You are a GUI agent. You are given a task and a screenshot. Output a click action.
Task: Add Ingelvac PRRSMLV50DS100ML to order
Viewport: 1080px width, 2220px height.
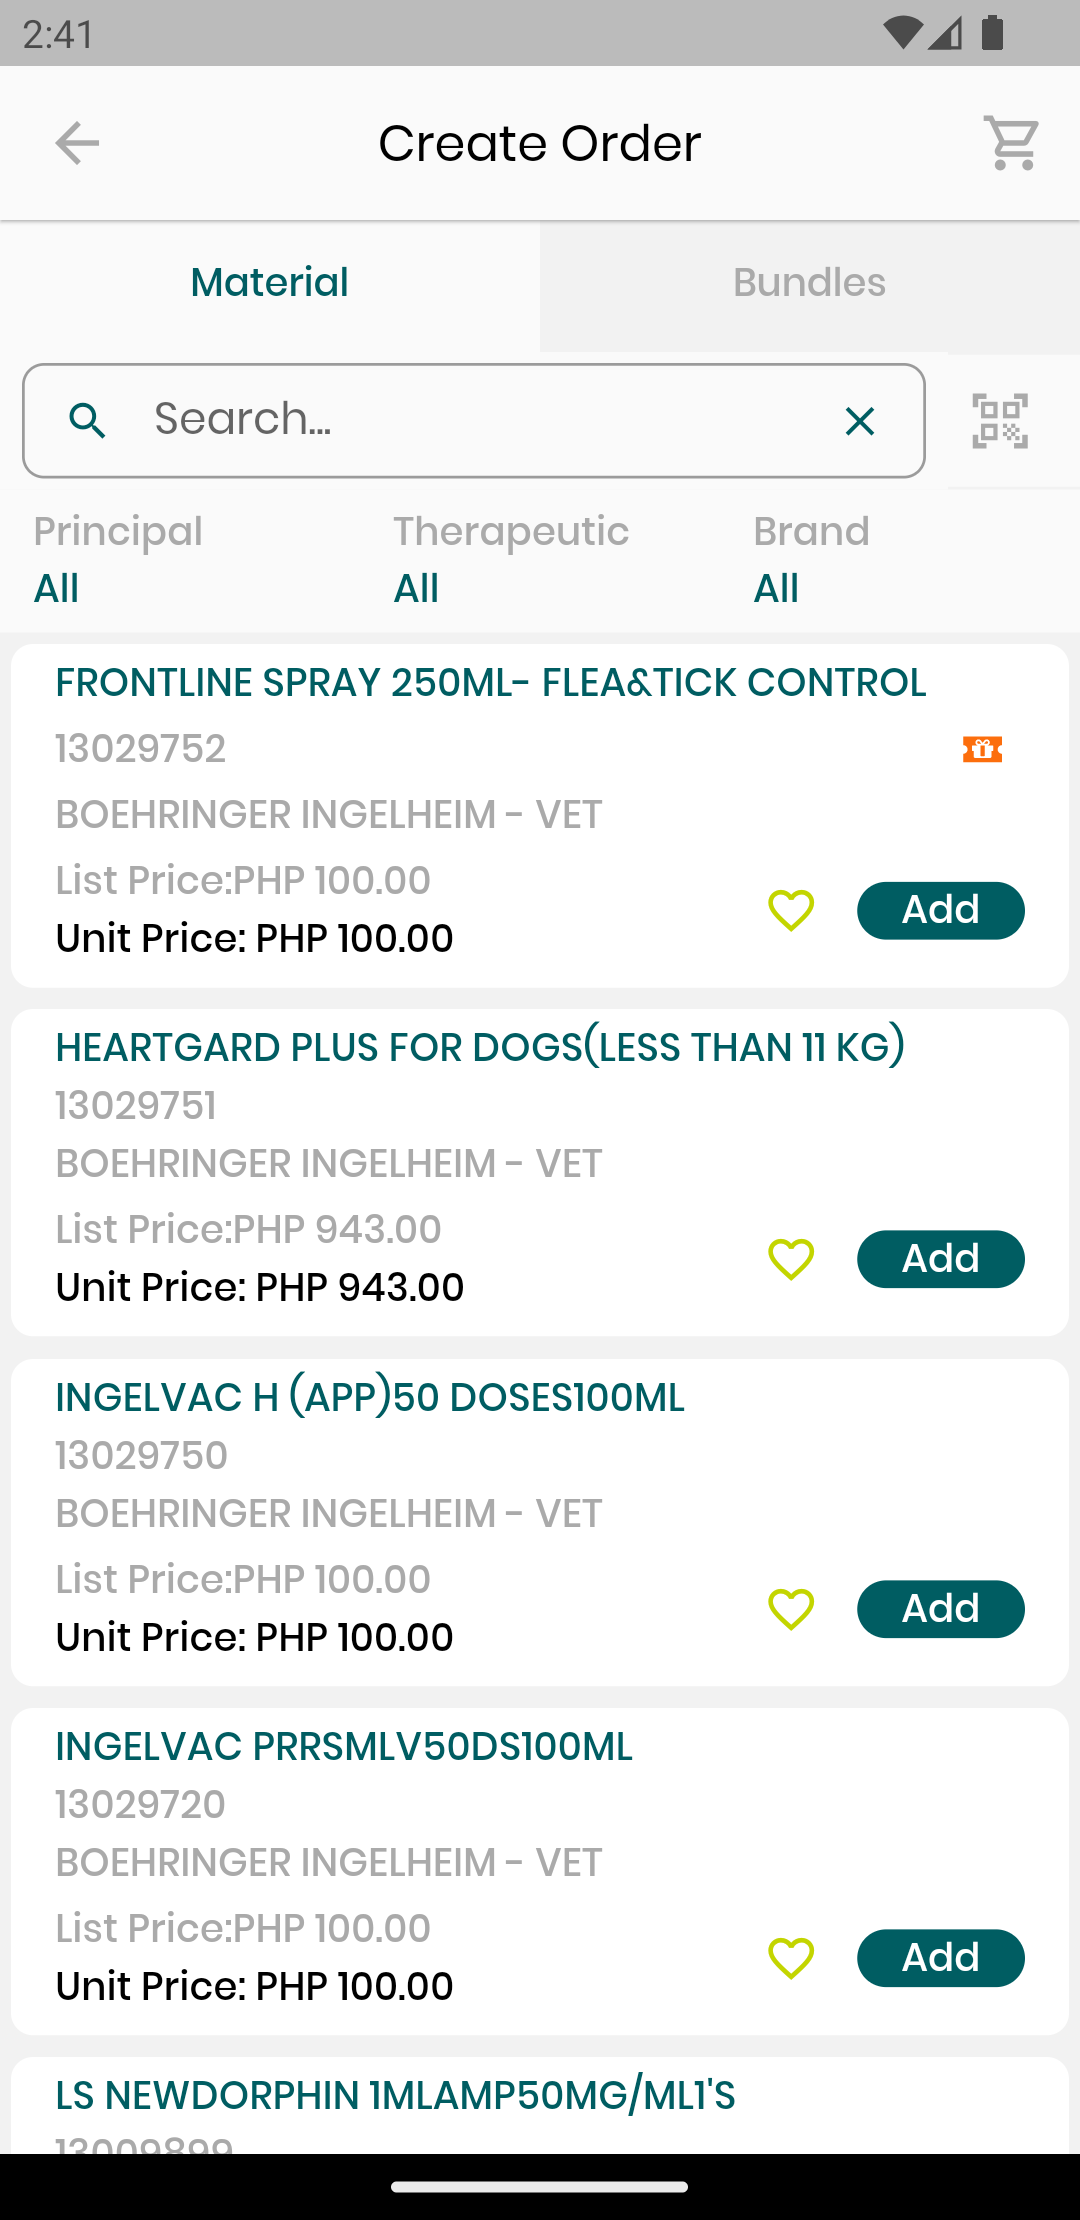pos(940,1958)
